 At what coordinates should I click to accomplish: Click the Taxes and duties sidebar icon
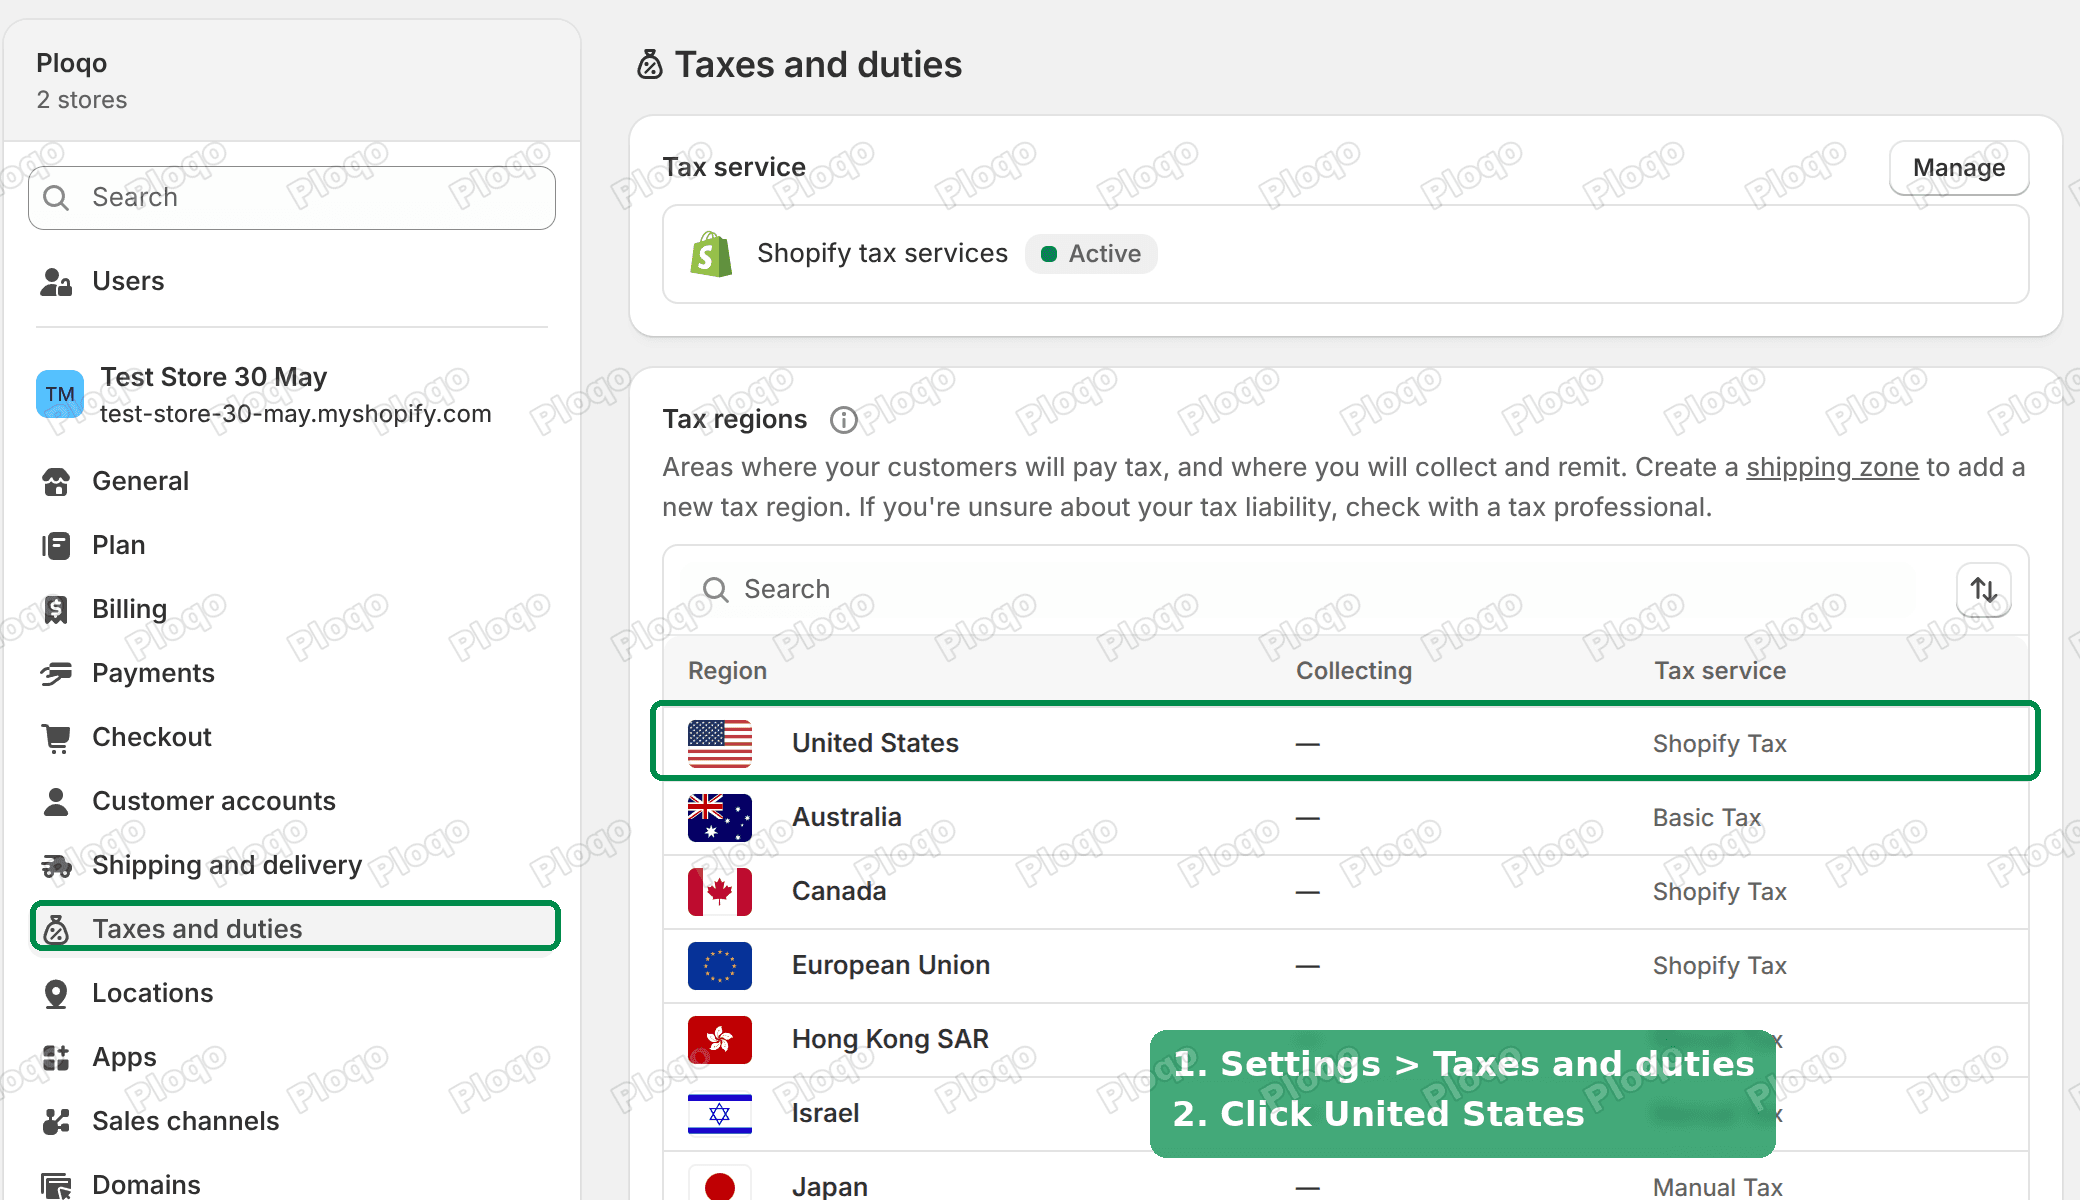tap(56, 930)
